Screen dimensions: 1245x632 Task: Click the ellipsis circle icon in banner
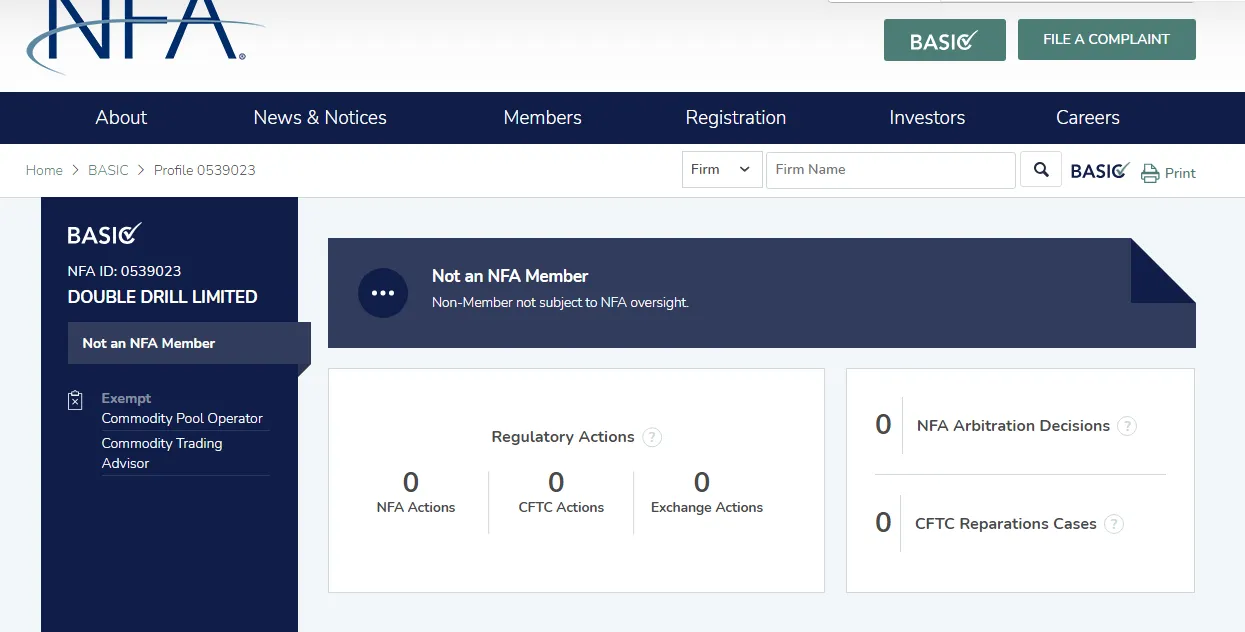click(x=383, y=293)
